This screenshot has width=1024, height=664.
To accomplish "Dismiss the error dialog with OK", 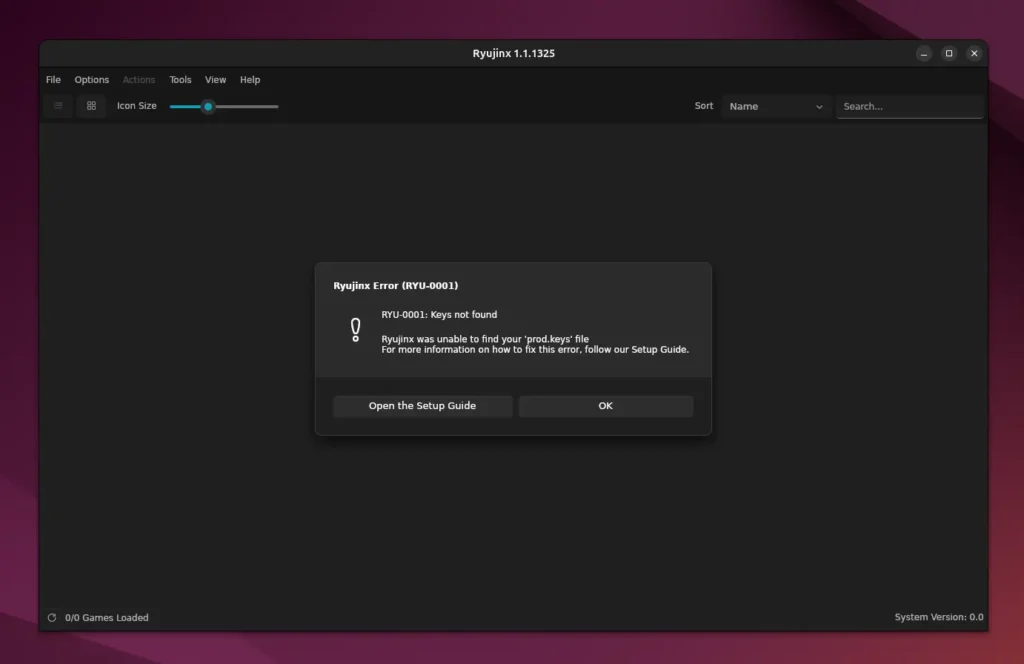I will click(605, 406).
